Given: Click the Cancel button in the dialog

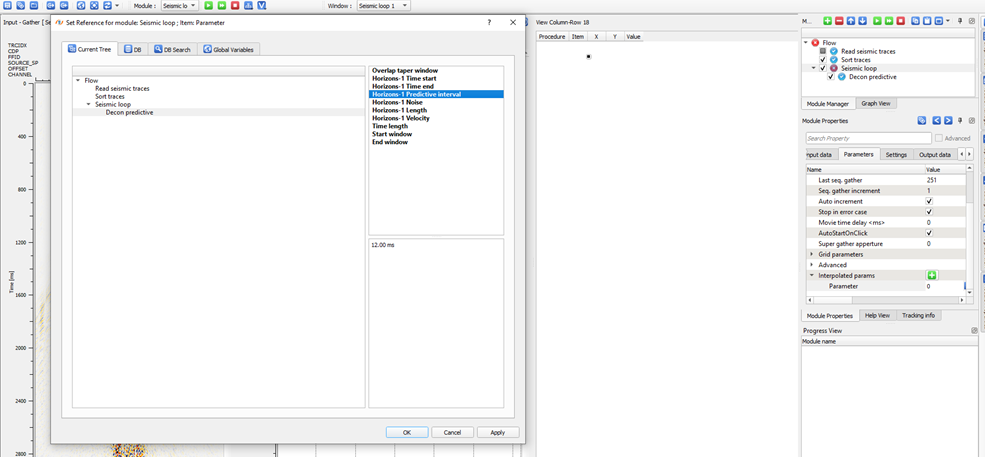Looking at the screenshot, I should [452, 432].
